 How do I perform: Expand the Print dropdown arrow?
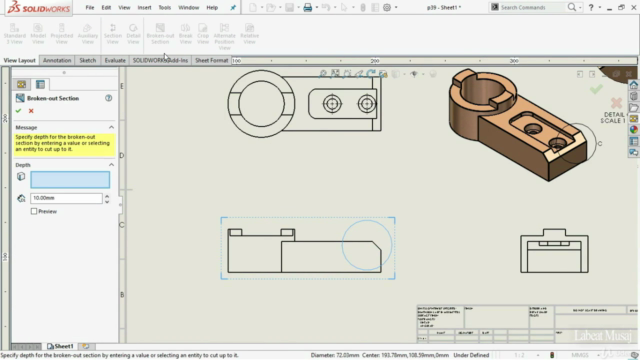317,7
